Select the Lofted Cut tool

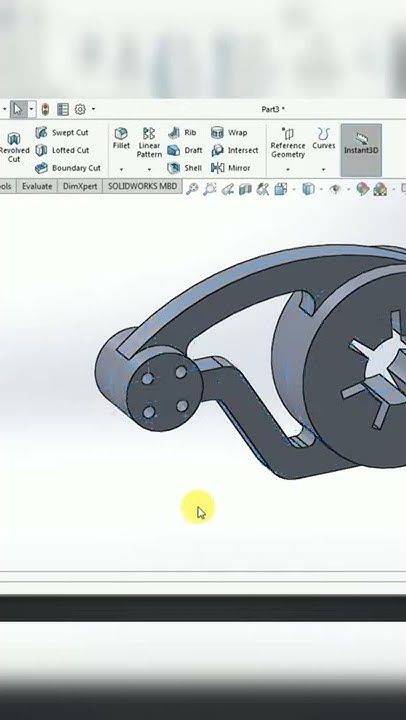click(x=62, y=150)
